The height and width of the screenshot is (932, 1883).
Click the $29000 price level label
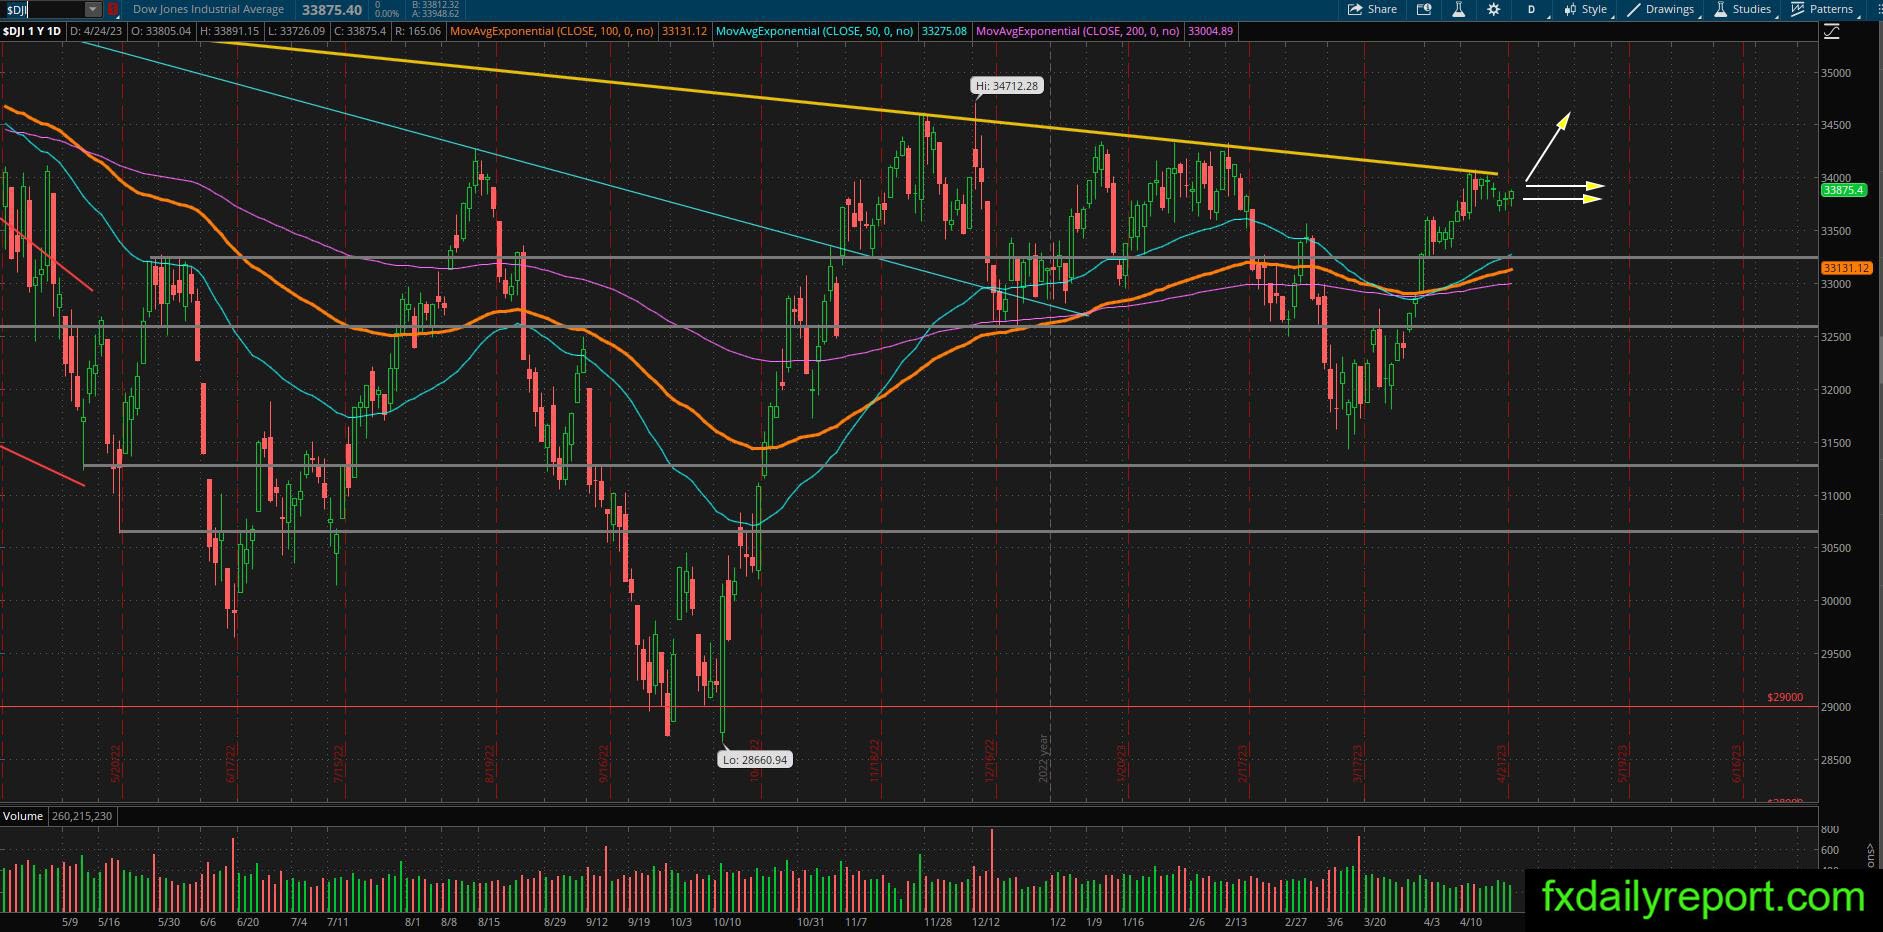tap(1785, 697)
